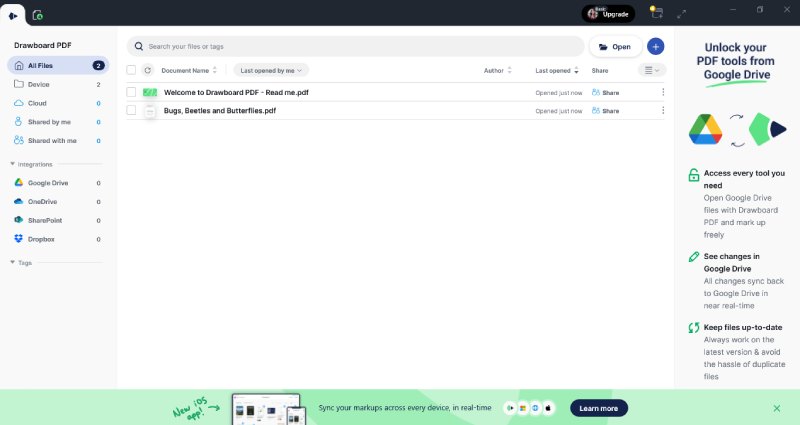The image size is (800, 425).
Task: Open Shared with me section
Action: pos(58,140)
